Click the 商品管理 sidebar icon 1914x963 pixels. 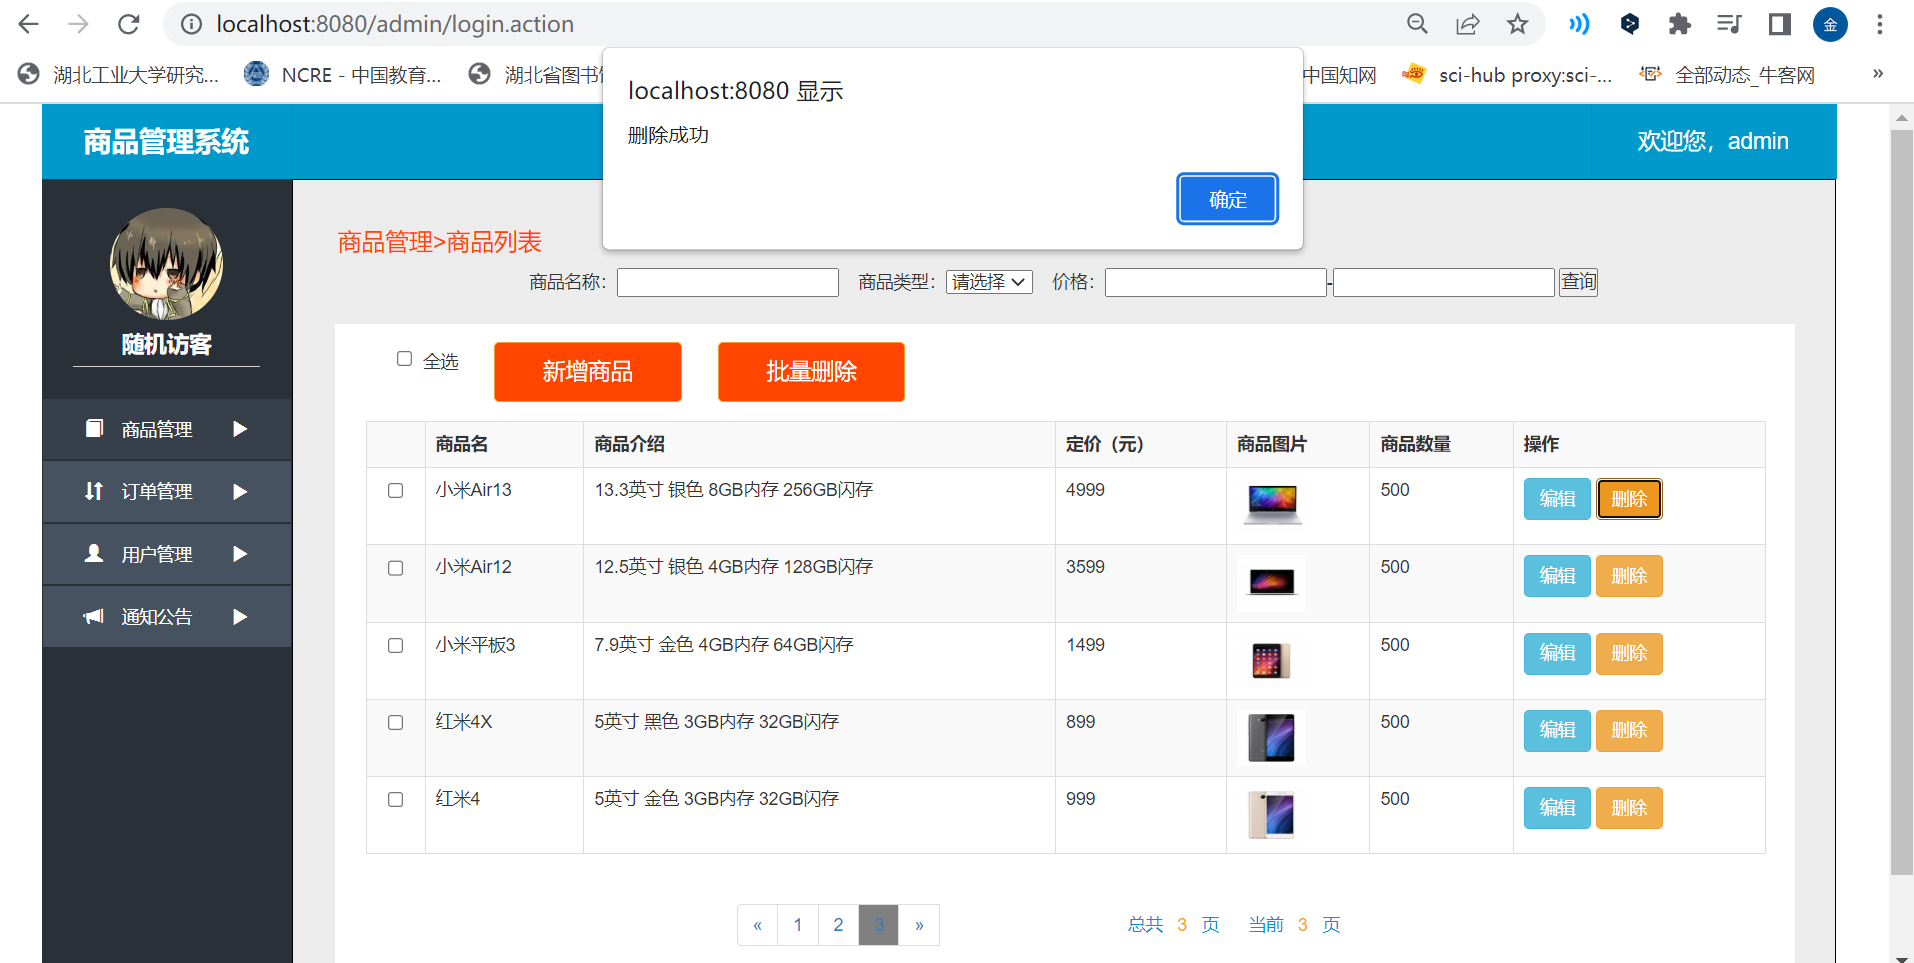coord(94,429)
